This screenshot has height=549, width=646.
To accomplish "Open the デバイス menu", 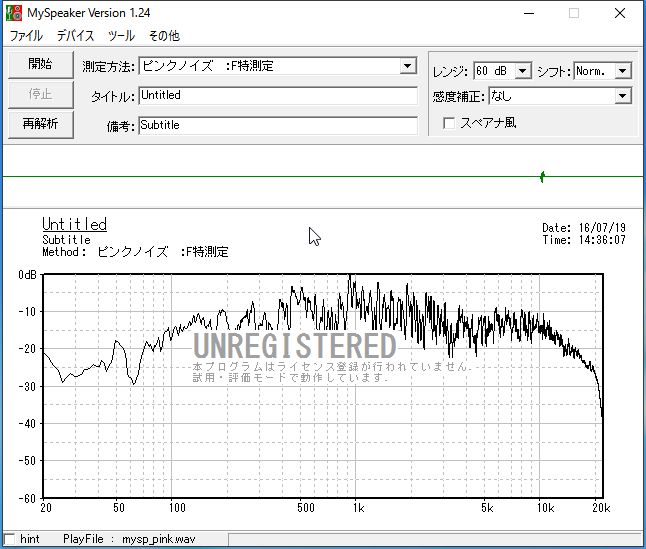I will point(75,36).
